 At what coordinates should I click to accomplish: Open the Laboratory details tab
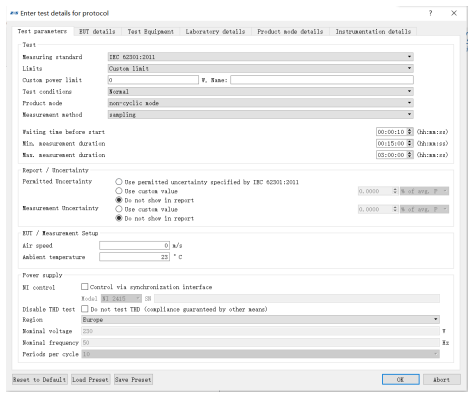click(215, 31)
